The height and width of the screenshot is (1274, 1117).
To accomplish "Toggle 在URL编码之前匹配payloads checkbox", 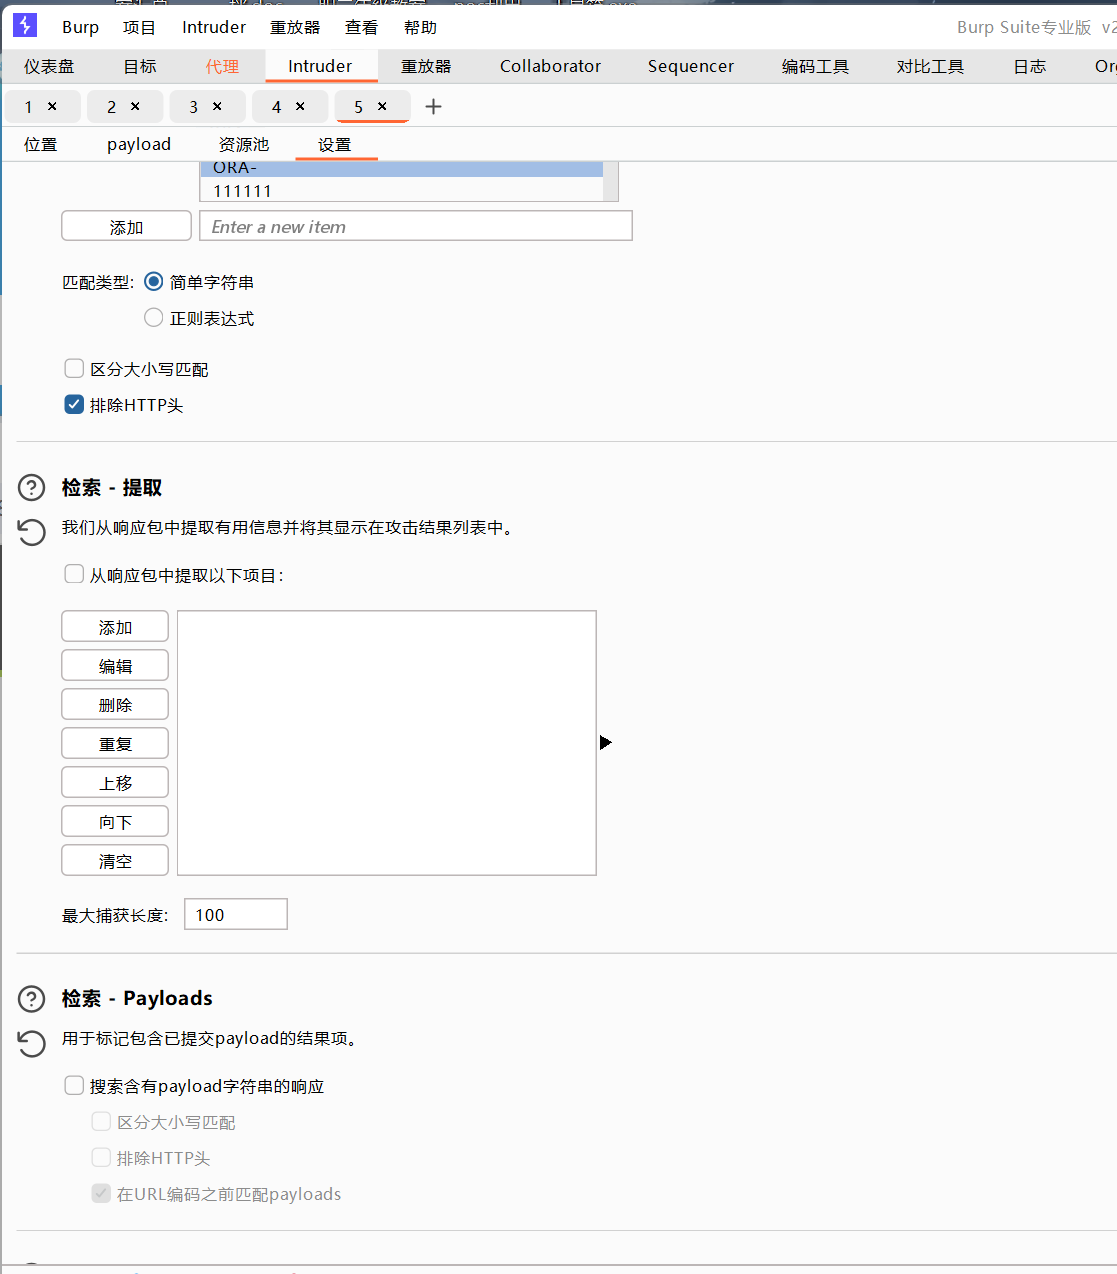I will click(101, 1194).
